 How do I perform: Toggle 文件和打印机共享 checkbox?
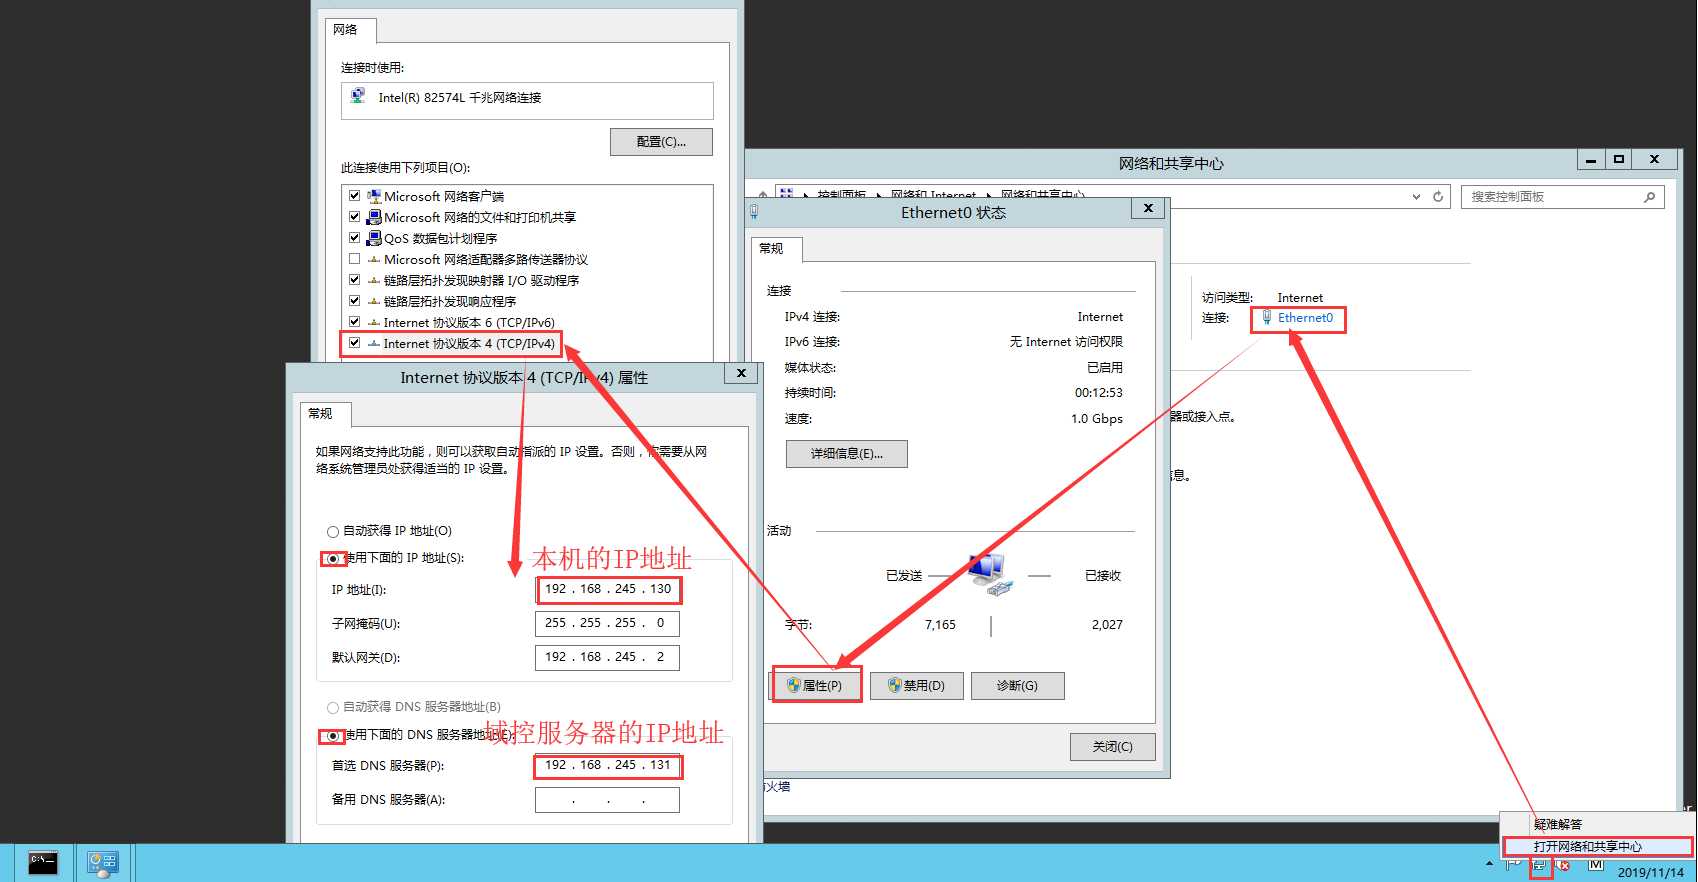coord(354,217)
